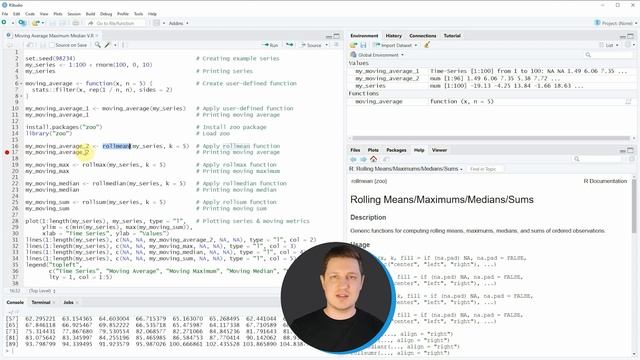Switch to the Packages tab

tap(396, 150)
